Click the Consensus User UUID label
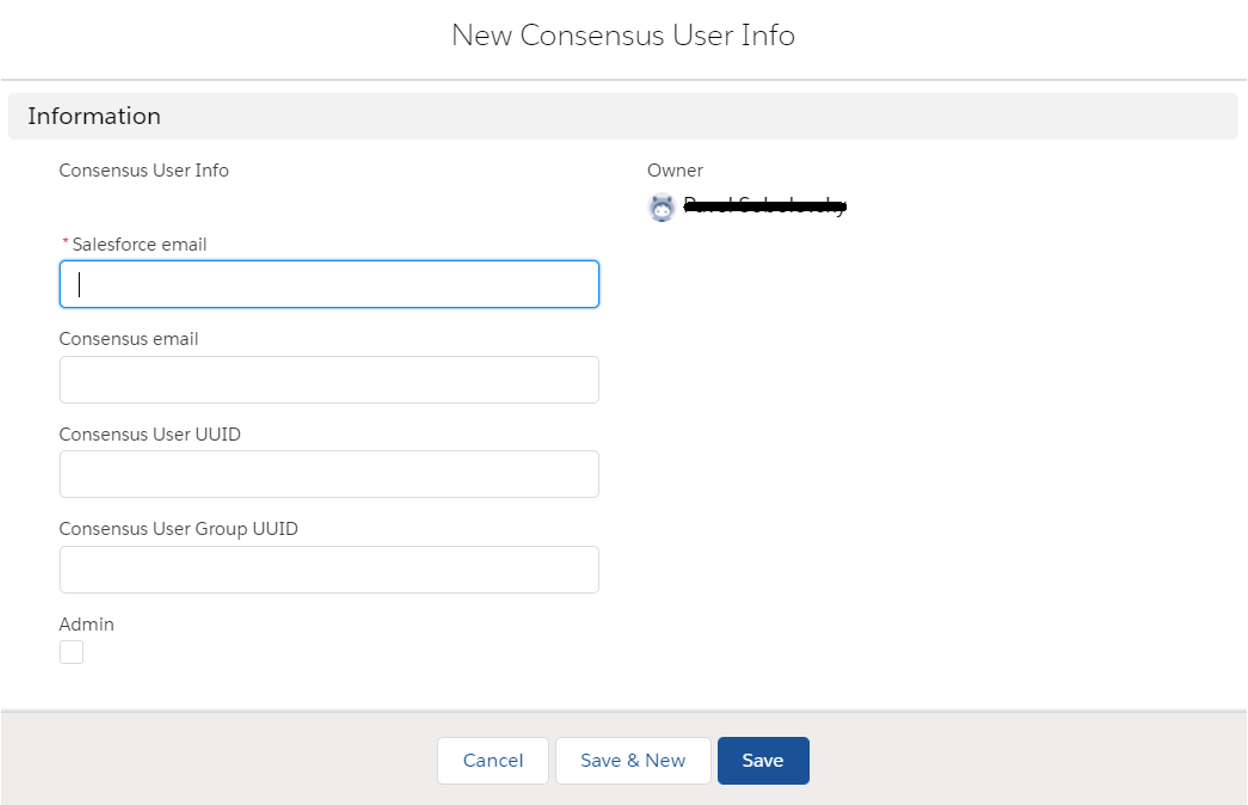 [150, 434]
